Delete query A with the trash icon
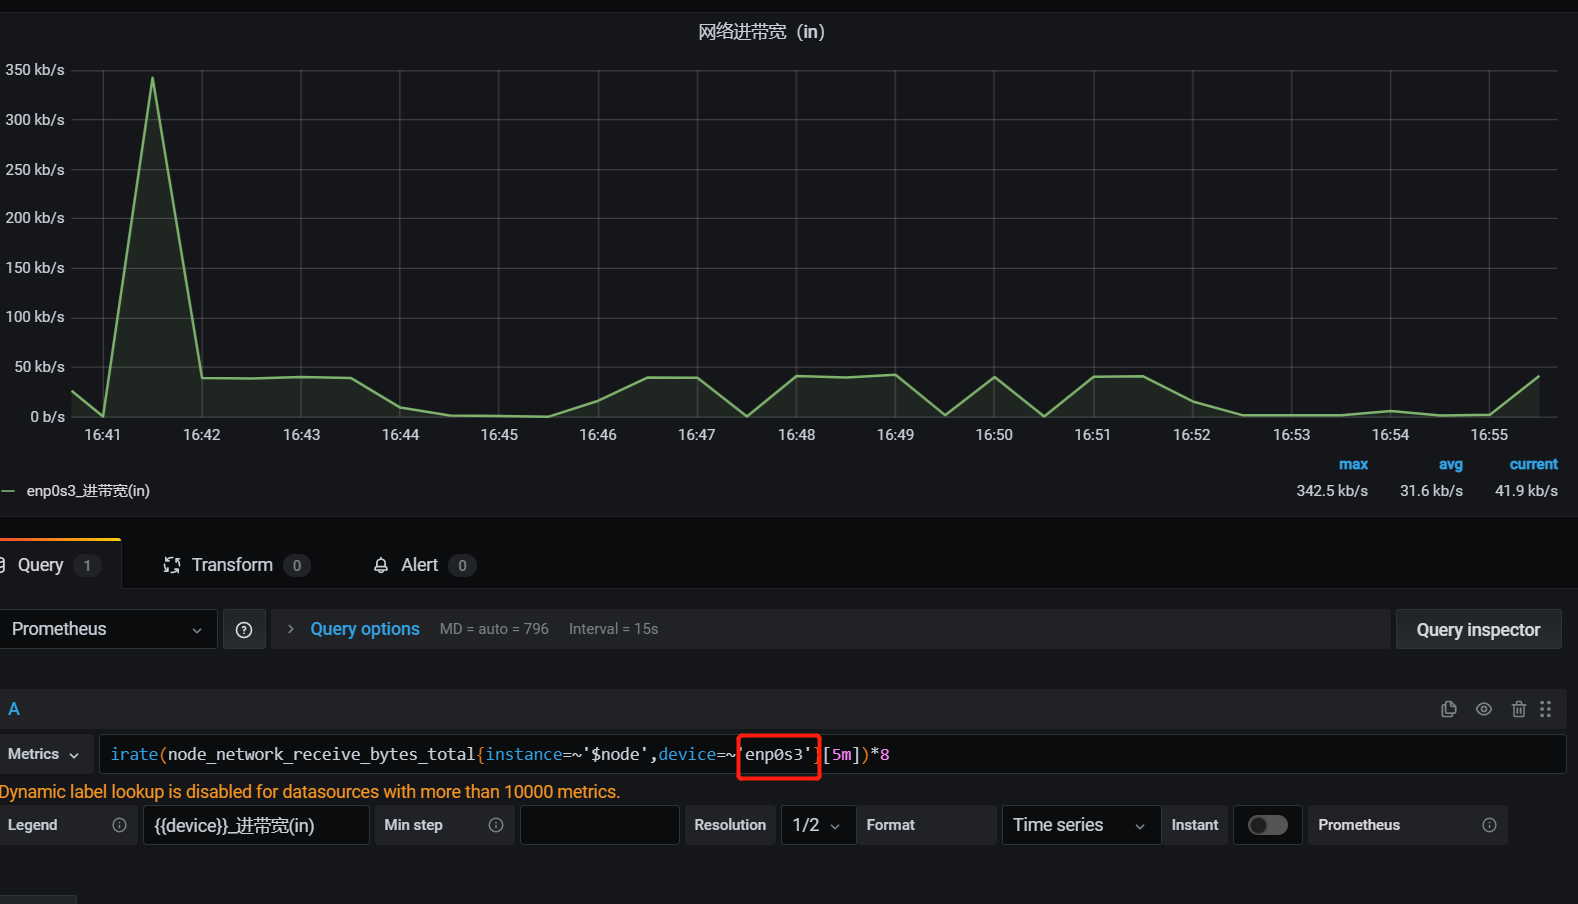Screen dimensions: 1578x904 tap(1519, 709)
